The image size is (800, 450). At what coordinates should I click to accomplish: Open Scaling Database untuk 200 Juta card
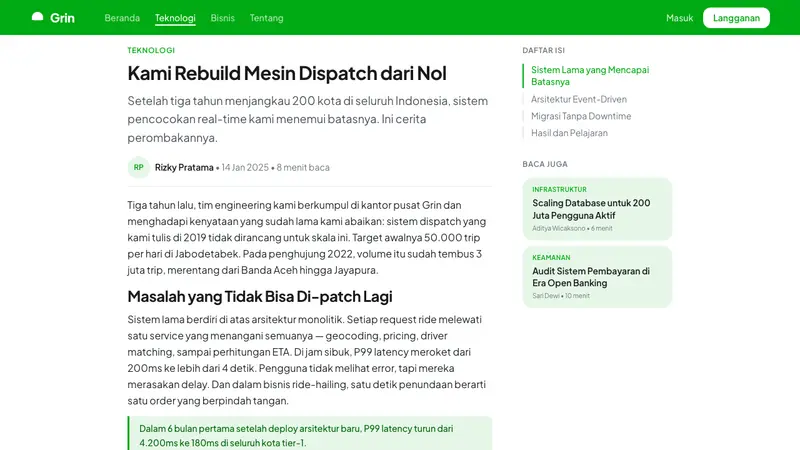pyautogui.click(x=597, y=209)
